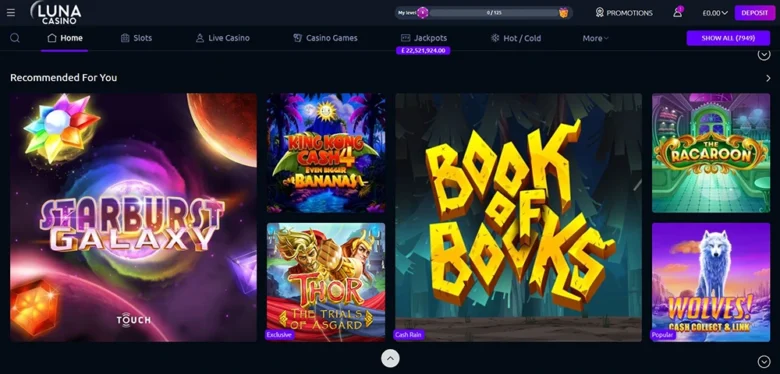Click the Popular tag on Wolves tile
780x374 pixels.
tap(663, 335)
